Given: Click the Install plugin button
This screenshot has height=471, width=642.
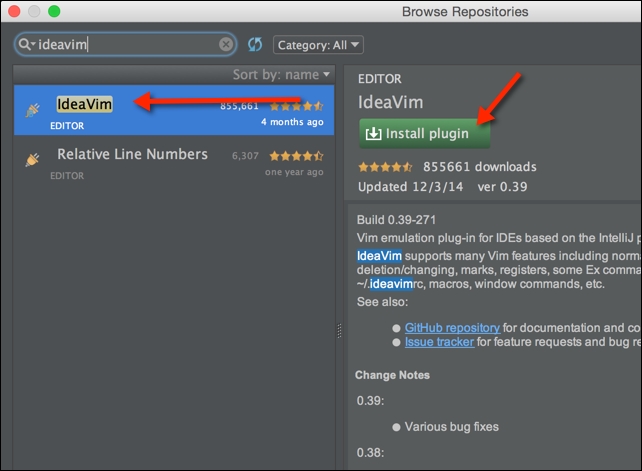Looking at the screenshot, I should click(x=424, y=134).
